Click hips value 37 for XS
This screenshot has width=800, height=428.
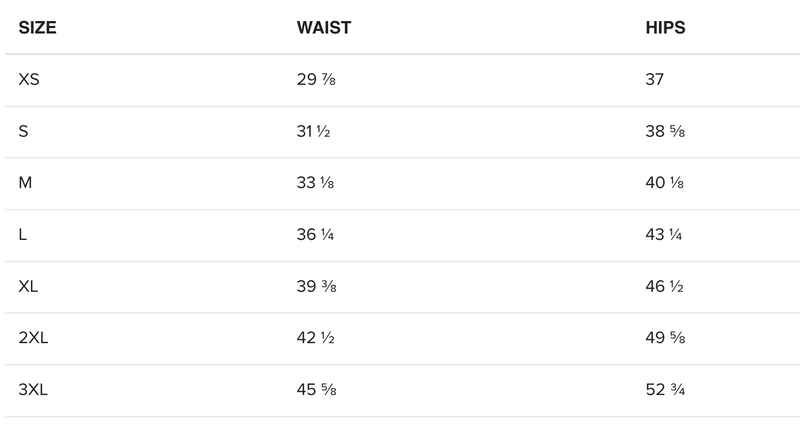click(656, 79)
